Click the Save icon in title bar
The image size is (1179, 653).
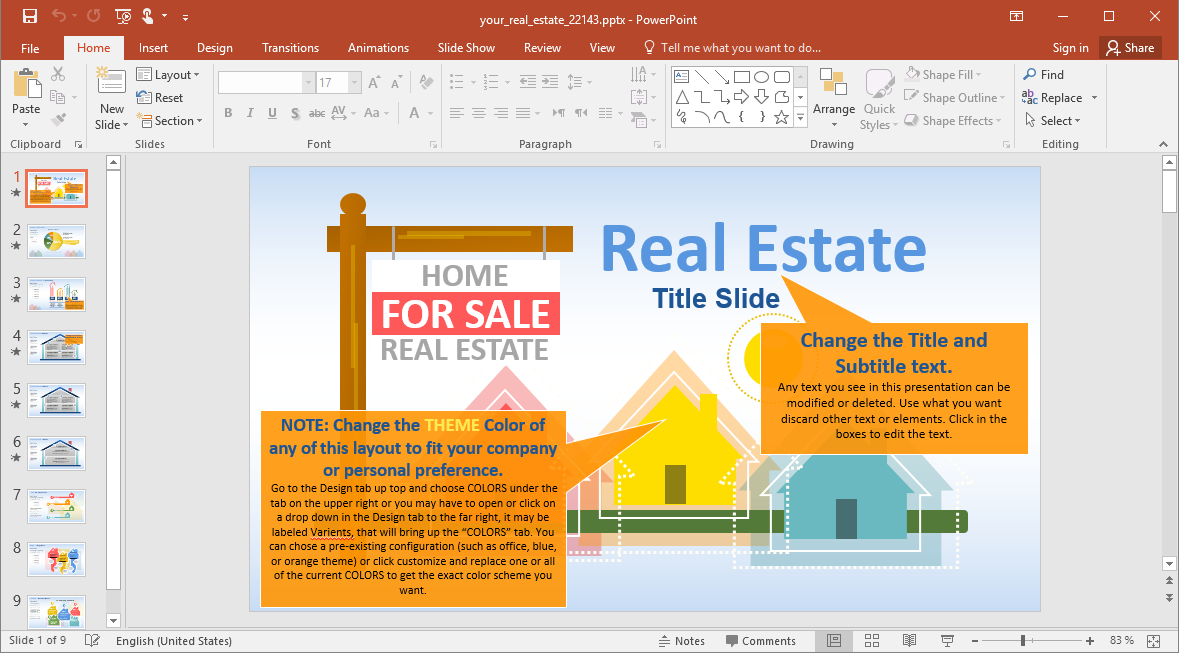(x=29, y=16)
